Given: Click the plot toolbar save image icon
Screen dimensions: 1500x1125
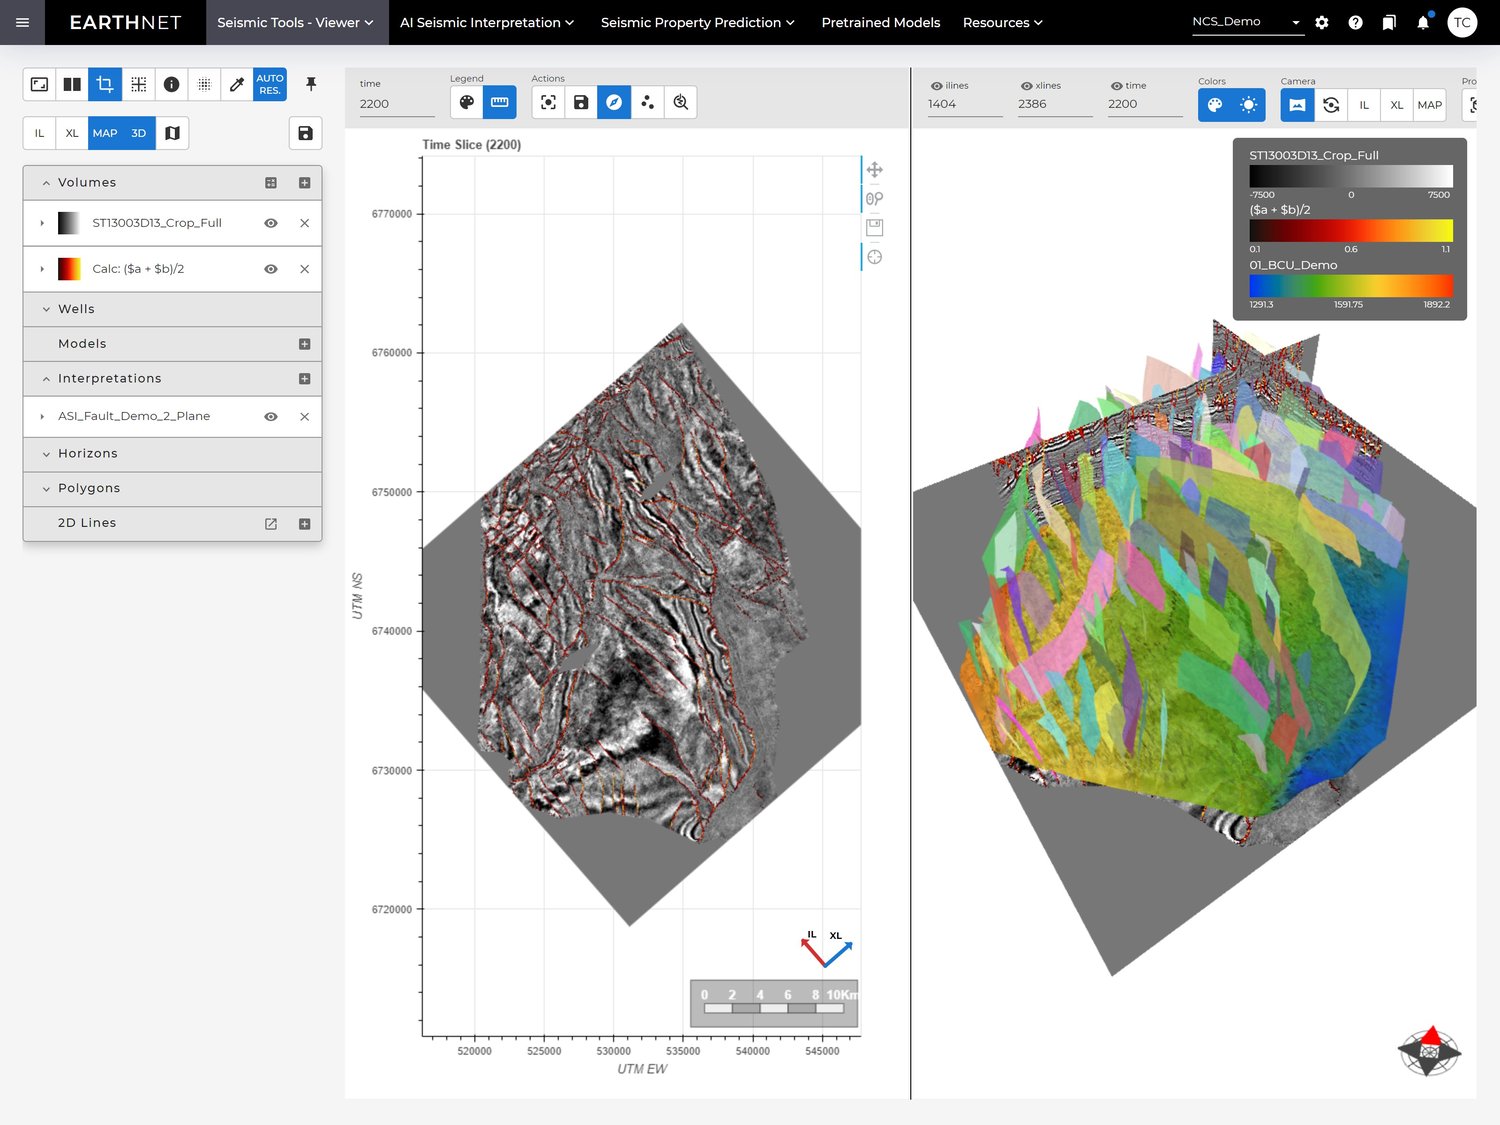Looking at the screenshot, I should pyautogui.click(x=874, y=227).
